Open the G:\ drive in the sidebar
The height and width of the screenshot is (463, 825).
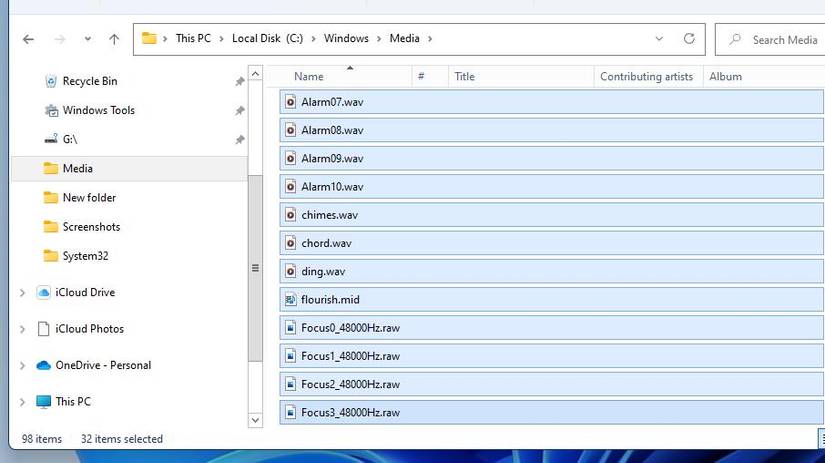click(69, 139)
